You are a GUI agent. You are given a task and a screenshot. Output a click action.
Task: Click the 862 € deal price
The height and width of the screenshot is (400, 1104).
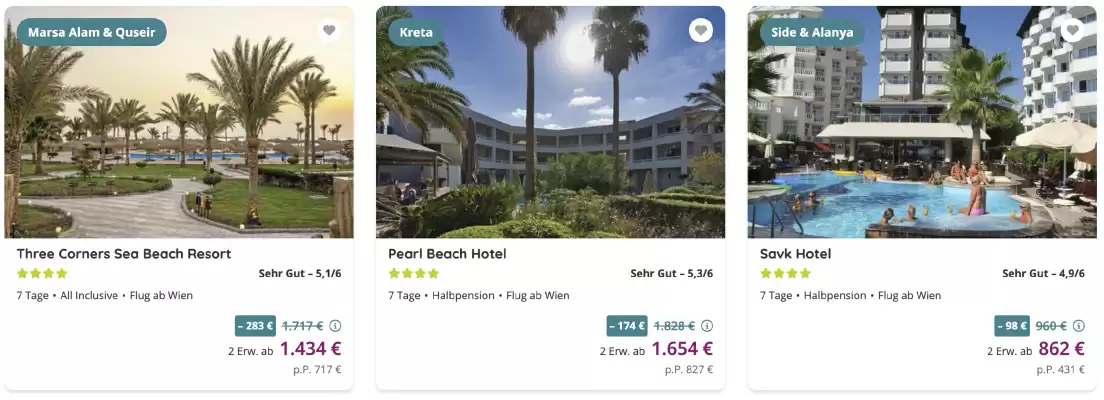pos(1061,349)
